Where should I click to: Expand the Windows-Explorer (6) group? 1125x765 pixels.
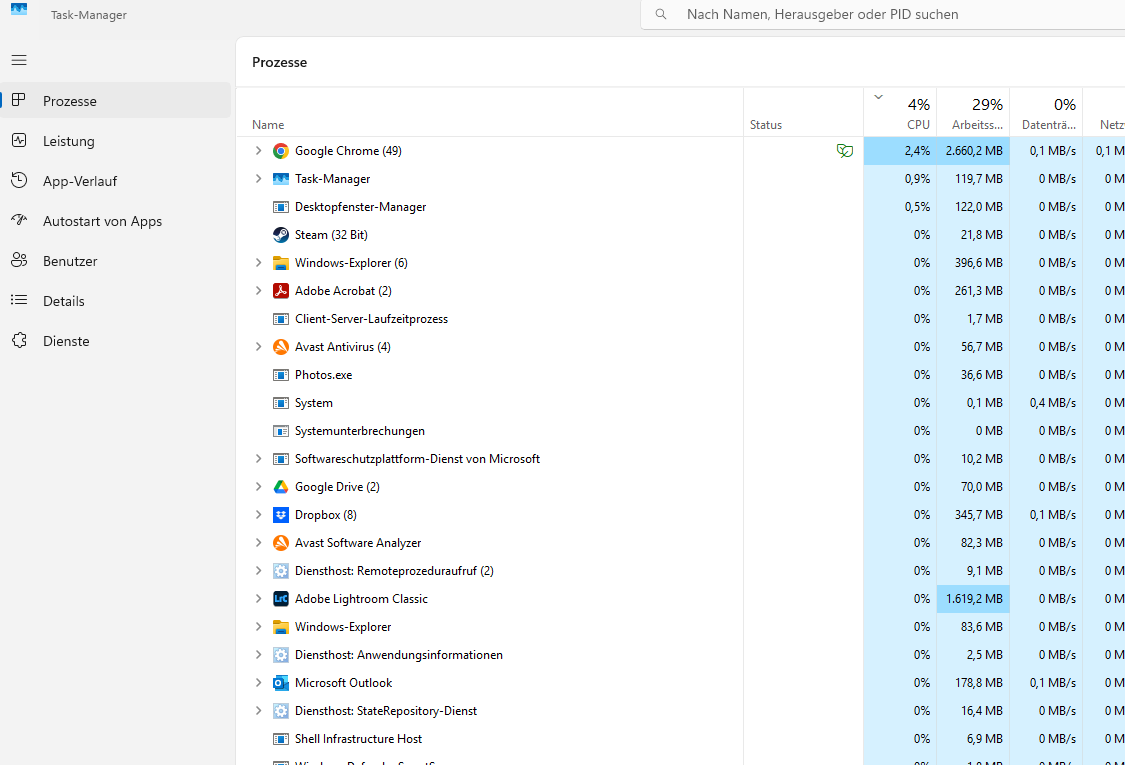click(258, 263)
